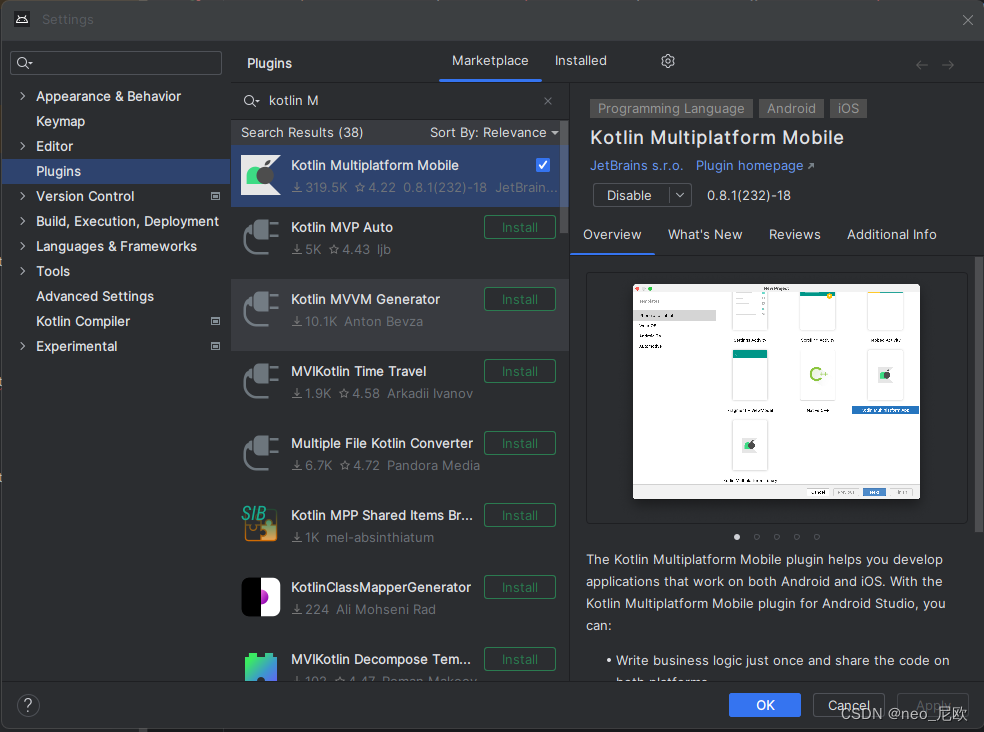
Task: Click the Version Control project-level icon
Action: coord(215,196)
